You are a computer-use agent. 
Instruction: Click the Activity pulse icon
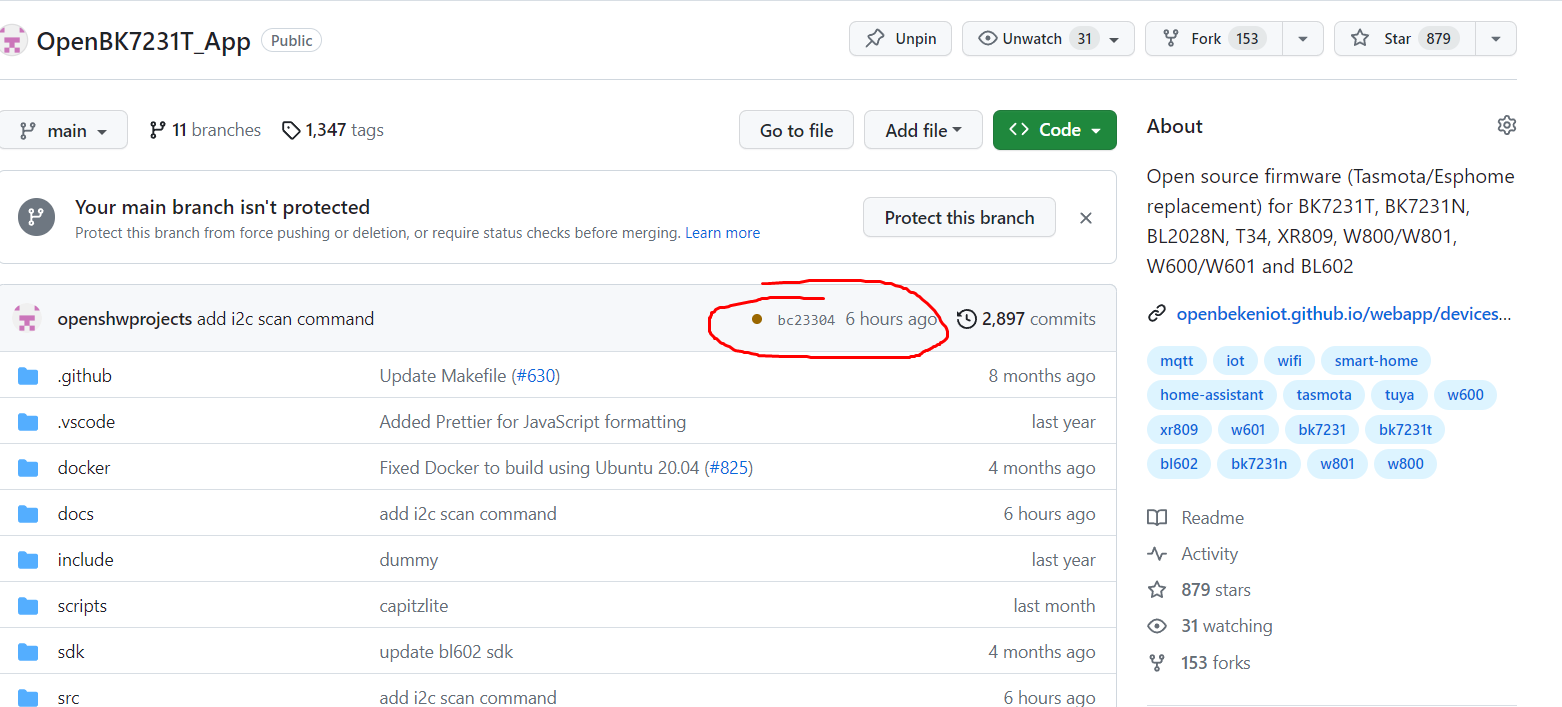(1157, 554)
